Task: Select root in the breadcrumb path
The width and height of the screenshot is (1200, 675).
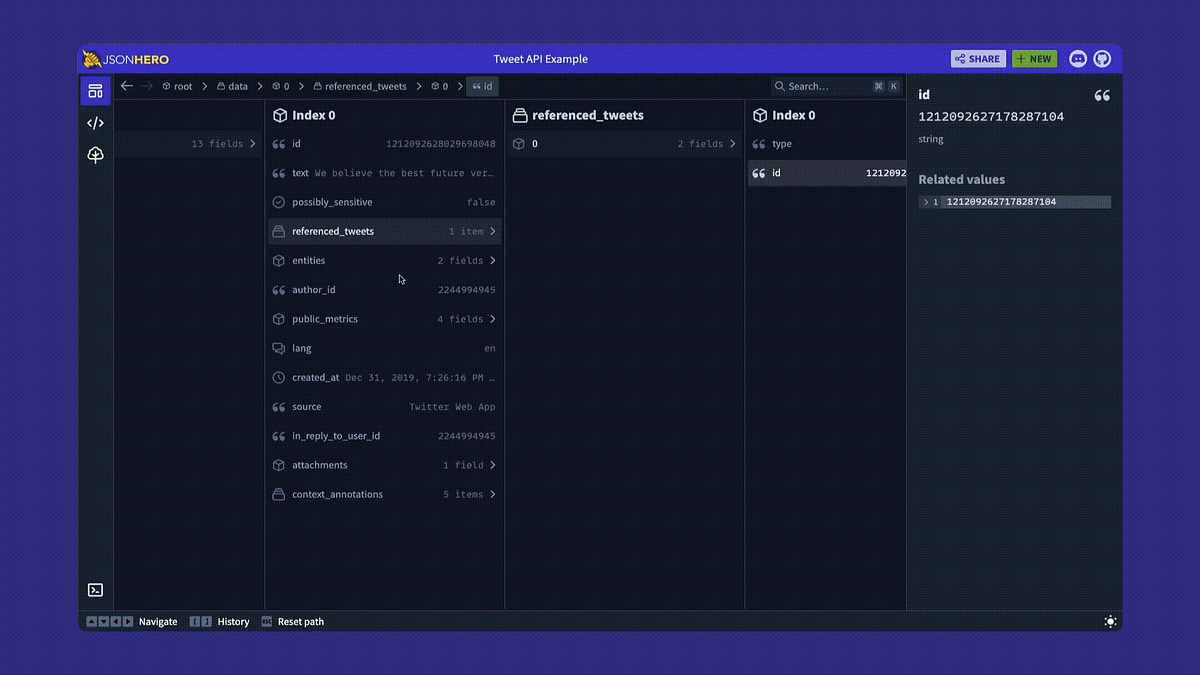Action: 182,86
